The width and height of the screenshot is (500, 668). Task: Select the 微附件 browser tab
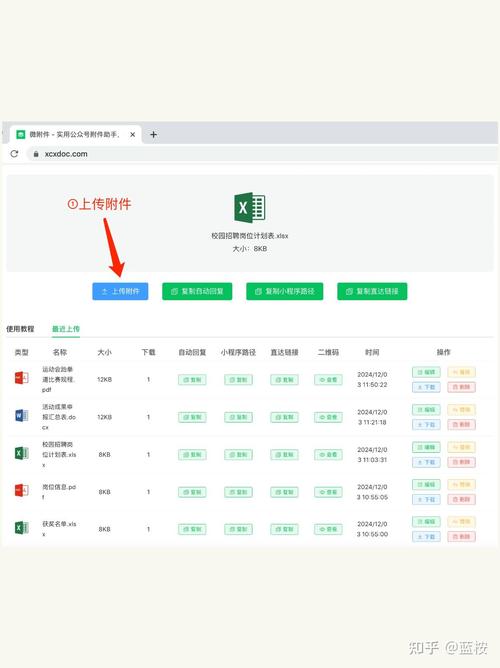coord(75,135)
